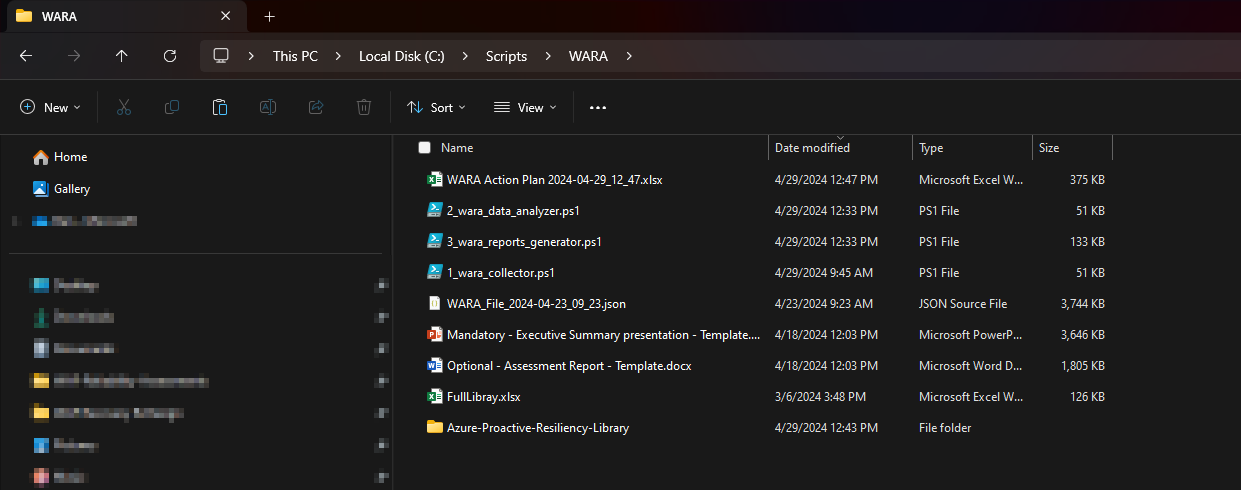The height and width of the screenshot is (490, 1241).
Task: Open Gallery in the navigation pane
Action: 71,189
